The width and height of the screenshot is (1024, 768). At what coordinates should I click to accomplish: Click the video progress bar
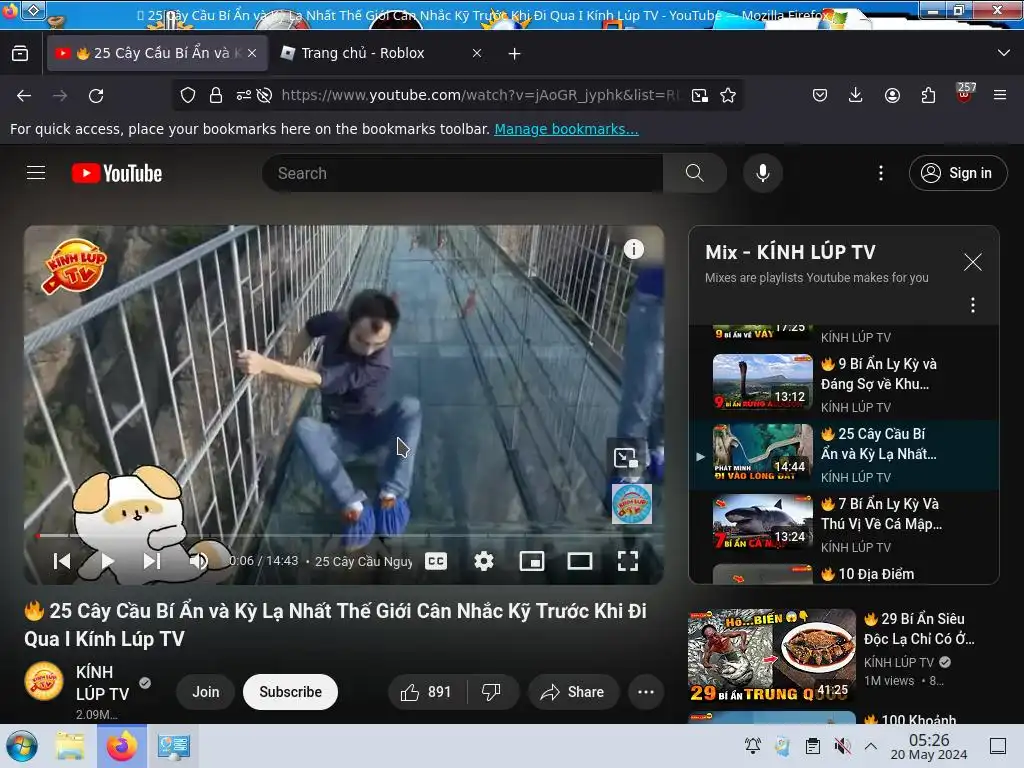point(344,536)
